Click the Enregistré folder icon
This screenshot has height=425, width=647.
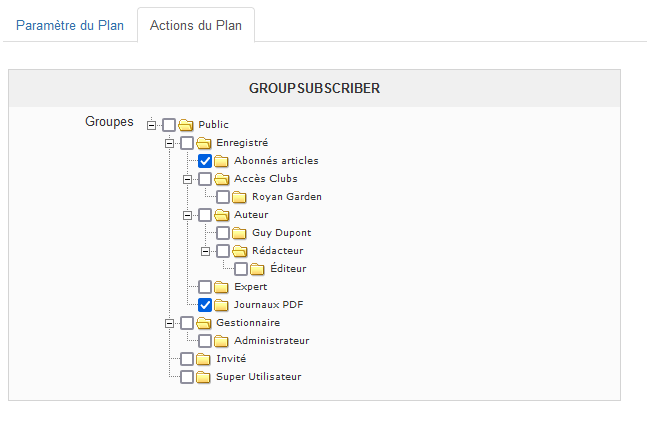[x=204, y=143]
